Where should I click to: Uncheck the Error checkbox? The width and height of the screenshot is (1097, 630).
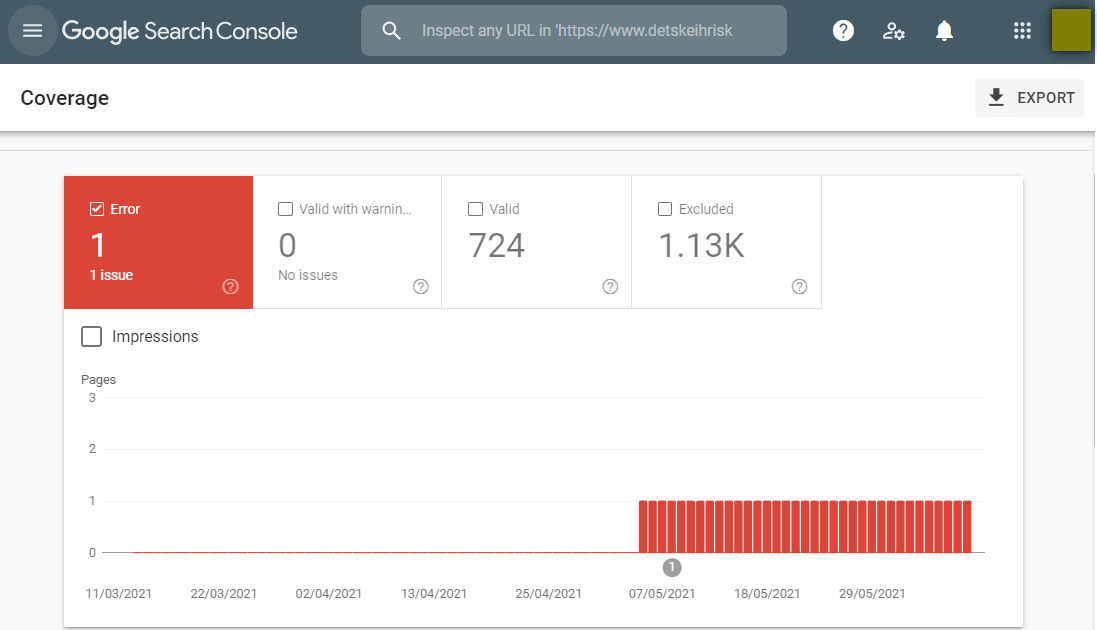pyautogui.click(x=97, y=209)
